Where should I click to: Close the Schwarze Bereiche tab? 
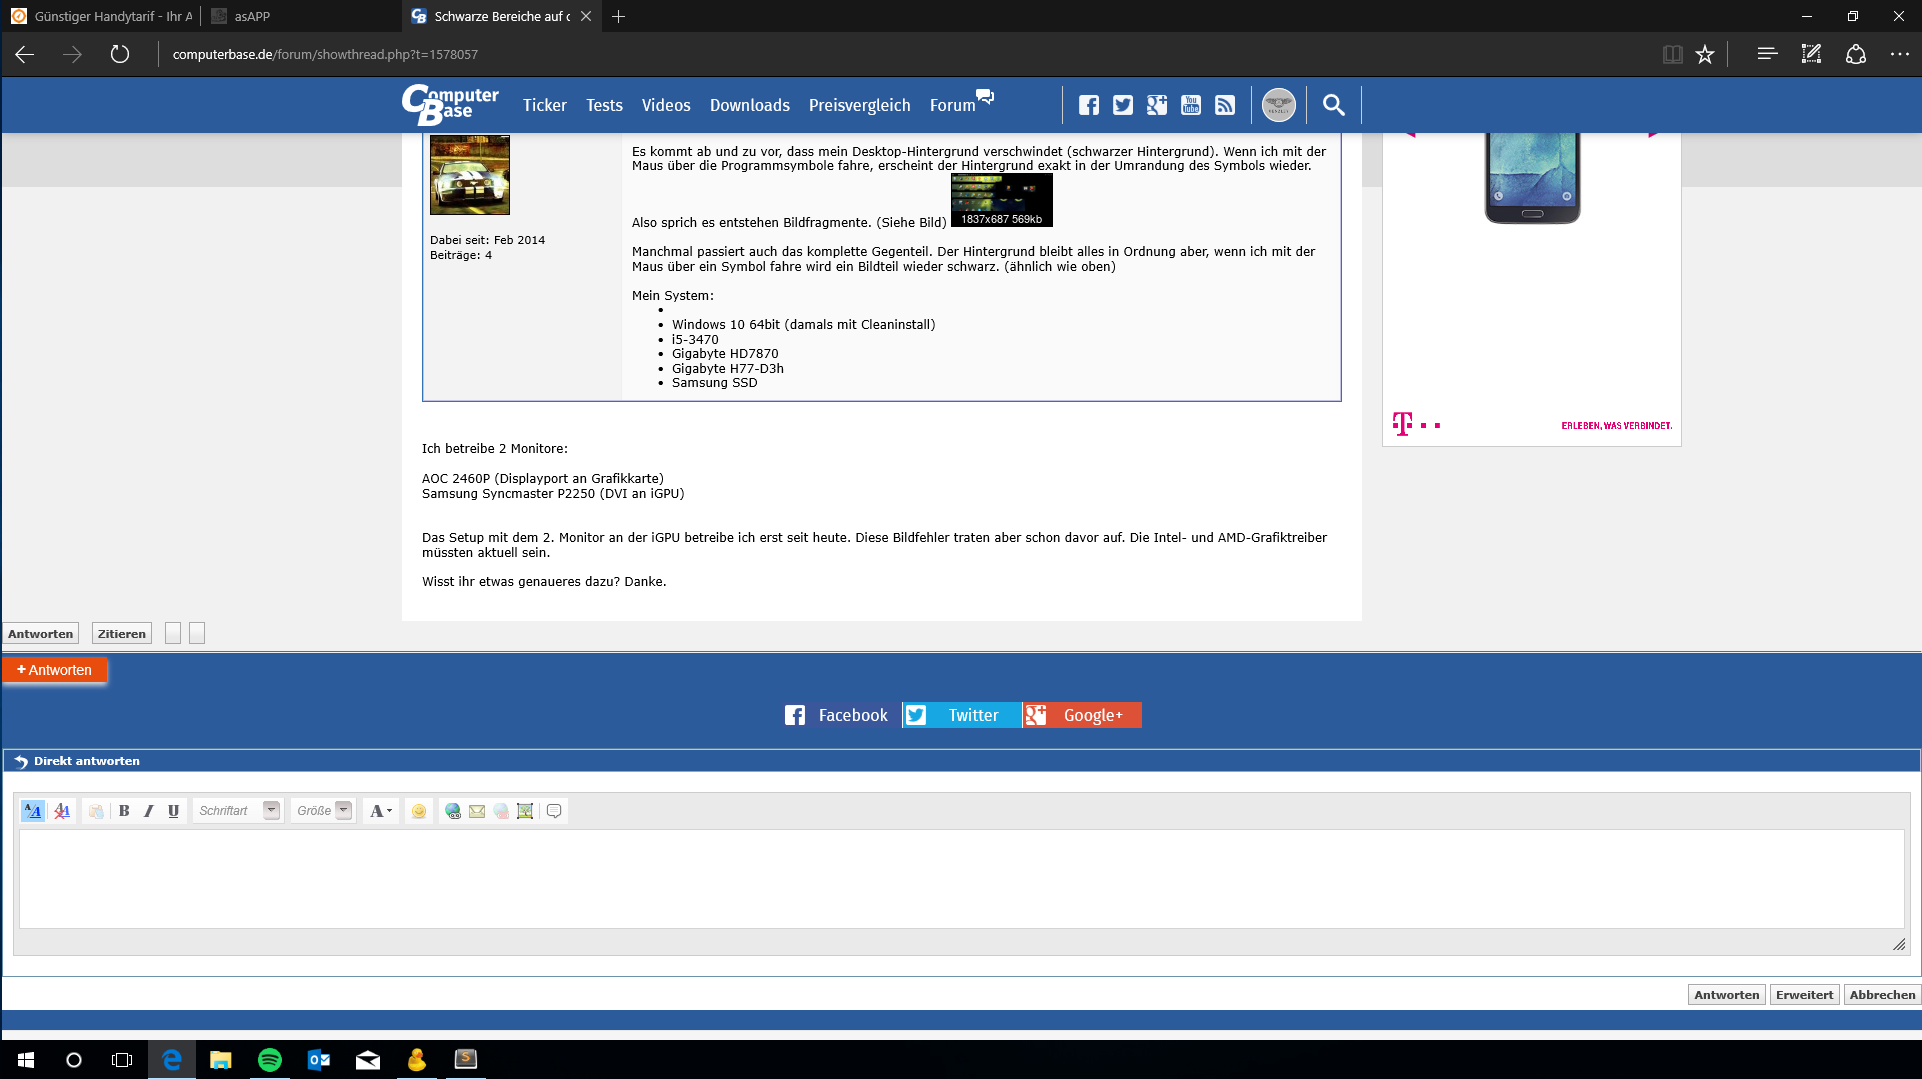[x=586, y=16]
